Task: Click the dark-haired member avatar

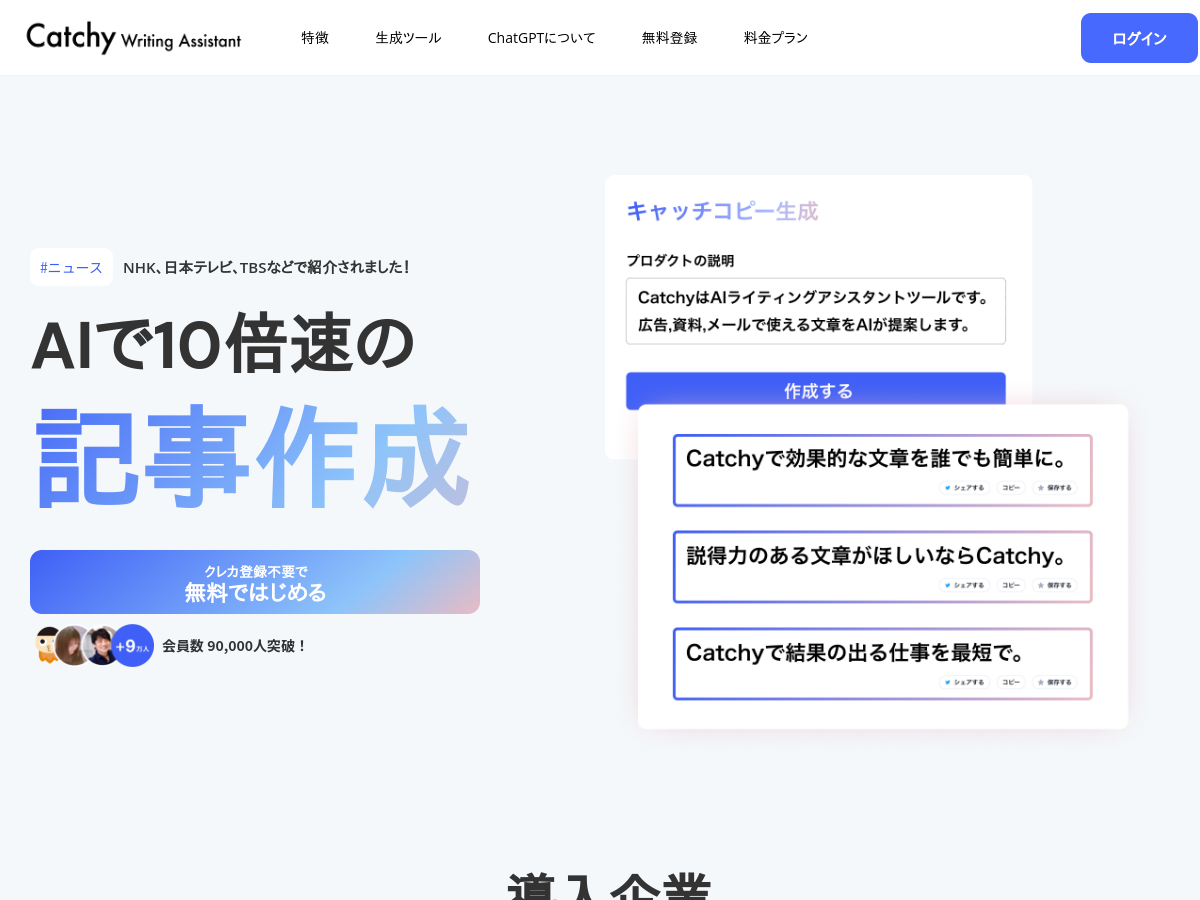Action: point(102,646)
